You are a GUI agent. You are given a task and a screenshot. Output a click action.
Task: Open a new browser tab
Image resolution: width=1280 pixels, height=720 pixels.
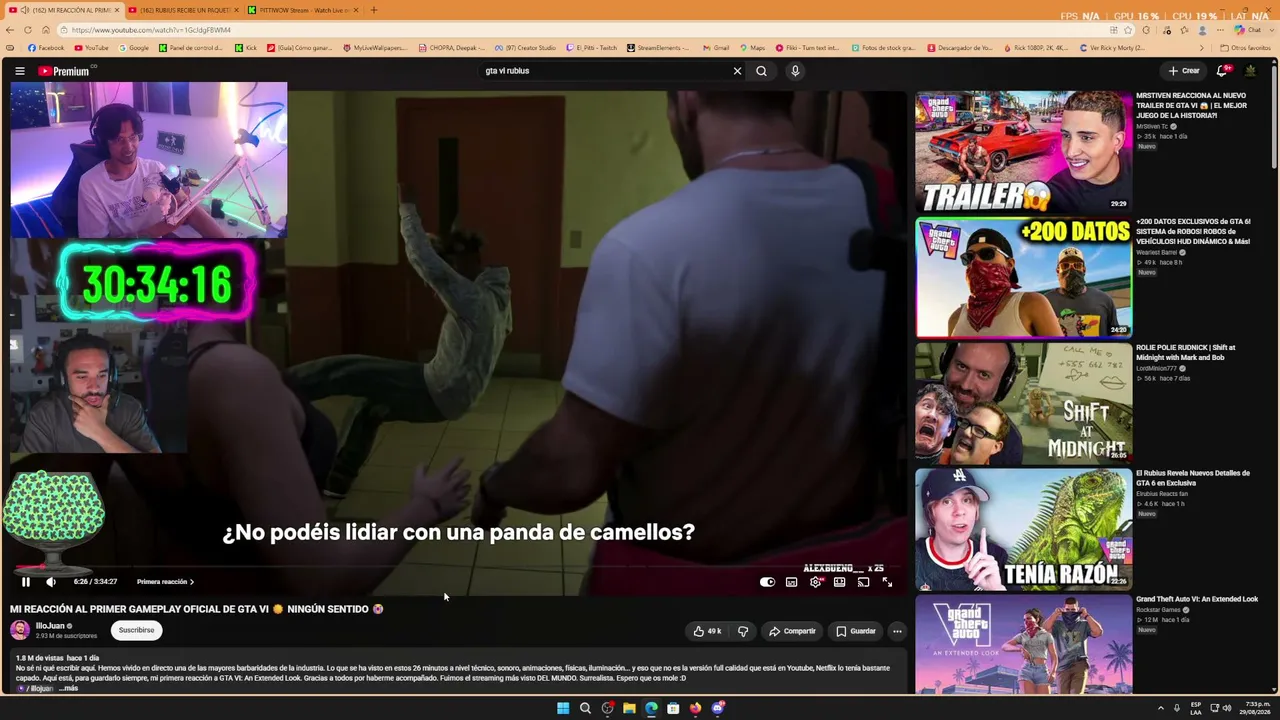pos(374,10)
